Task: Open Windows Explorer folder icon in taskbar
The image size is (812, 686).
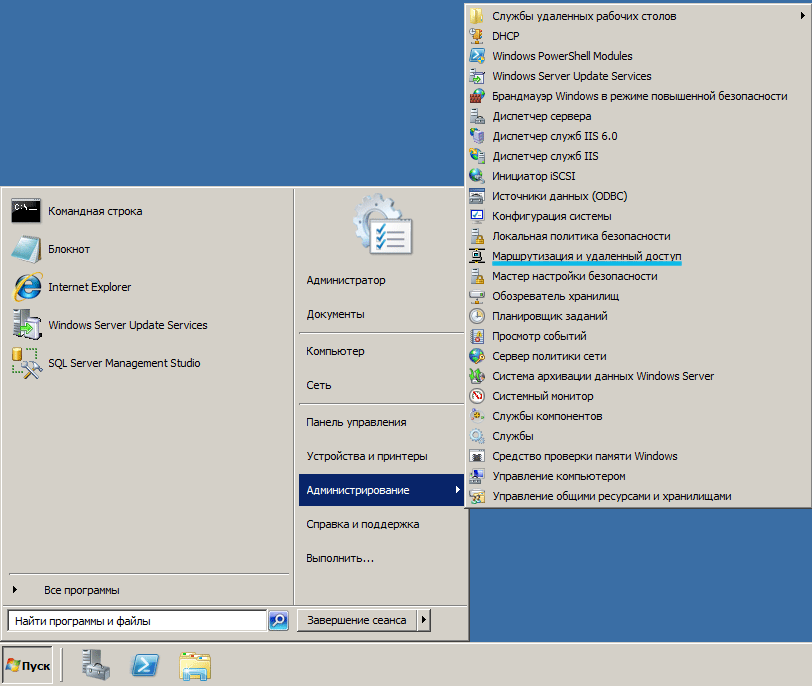Action: point(195,664)
